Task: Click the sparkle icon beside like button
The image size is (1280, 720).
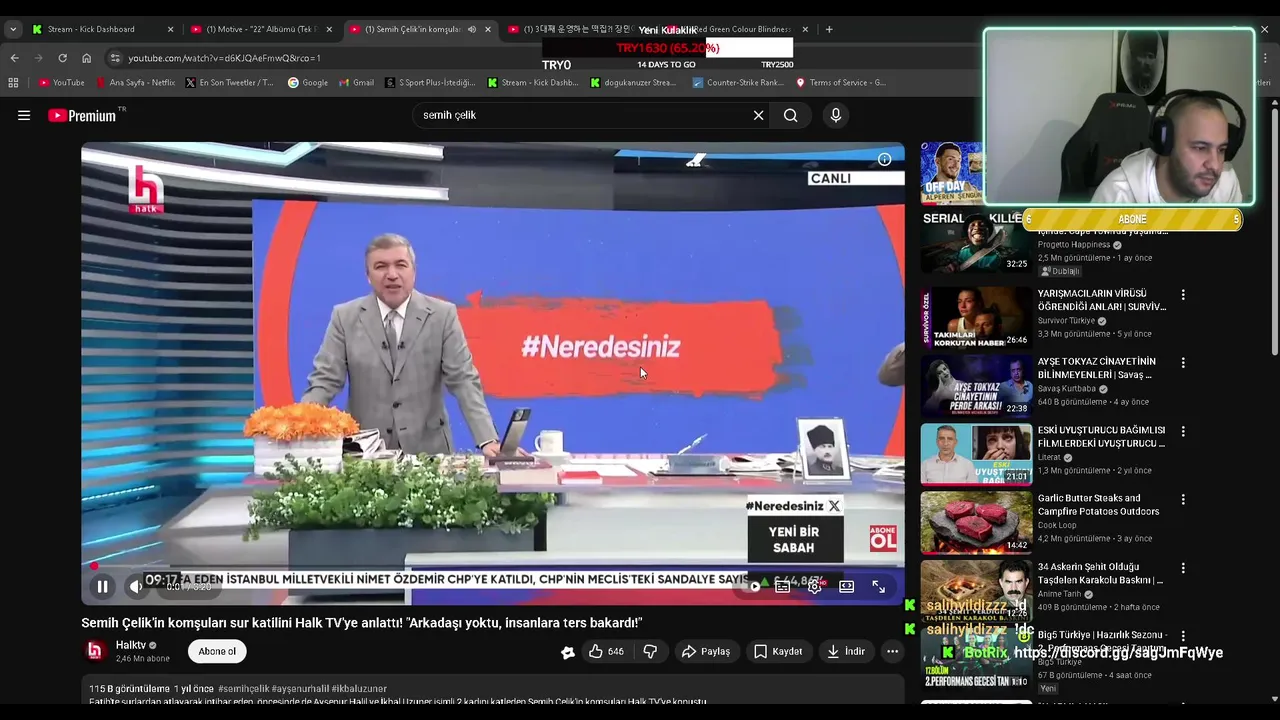Action: (x=567, y=652)
